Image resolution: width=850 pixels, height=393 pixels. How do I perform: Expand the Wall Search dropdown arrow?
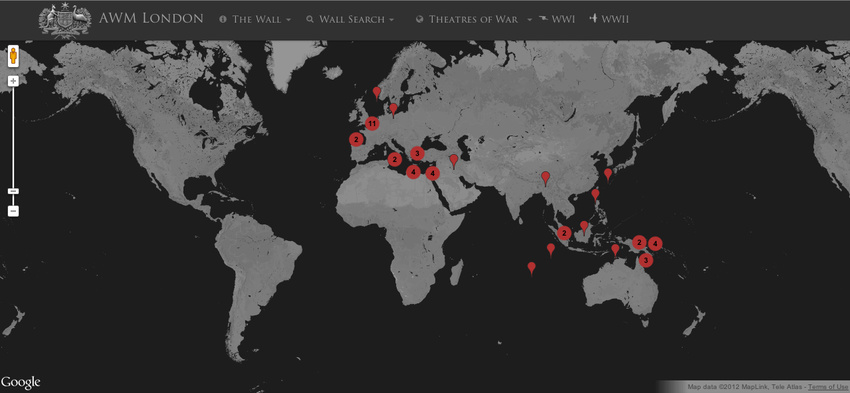point(391,20)
